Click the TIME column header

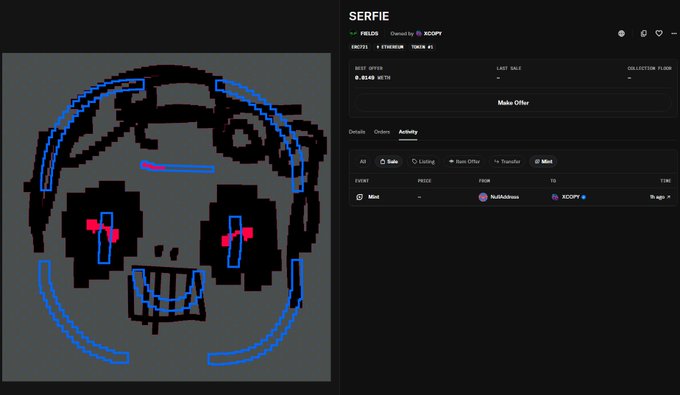coord(666,181)
